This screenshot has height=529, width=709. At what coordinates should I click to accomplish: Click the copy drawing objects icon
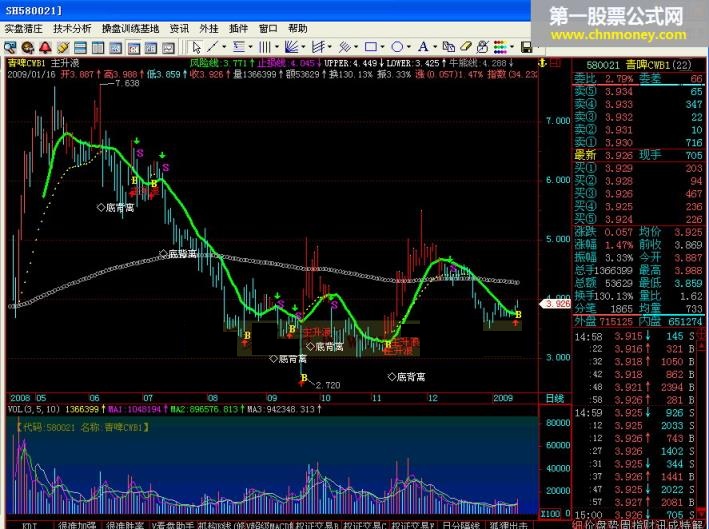click(449, 47)
